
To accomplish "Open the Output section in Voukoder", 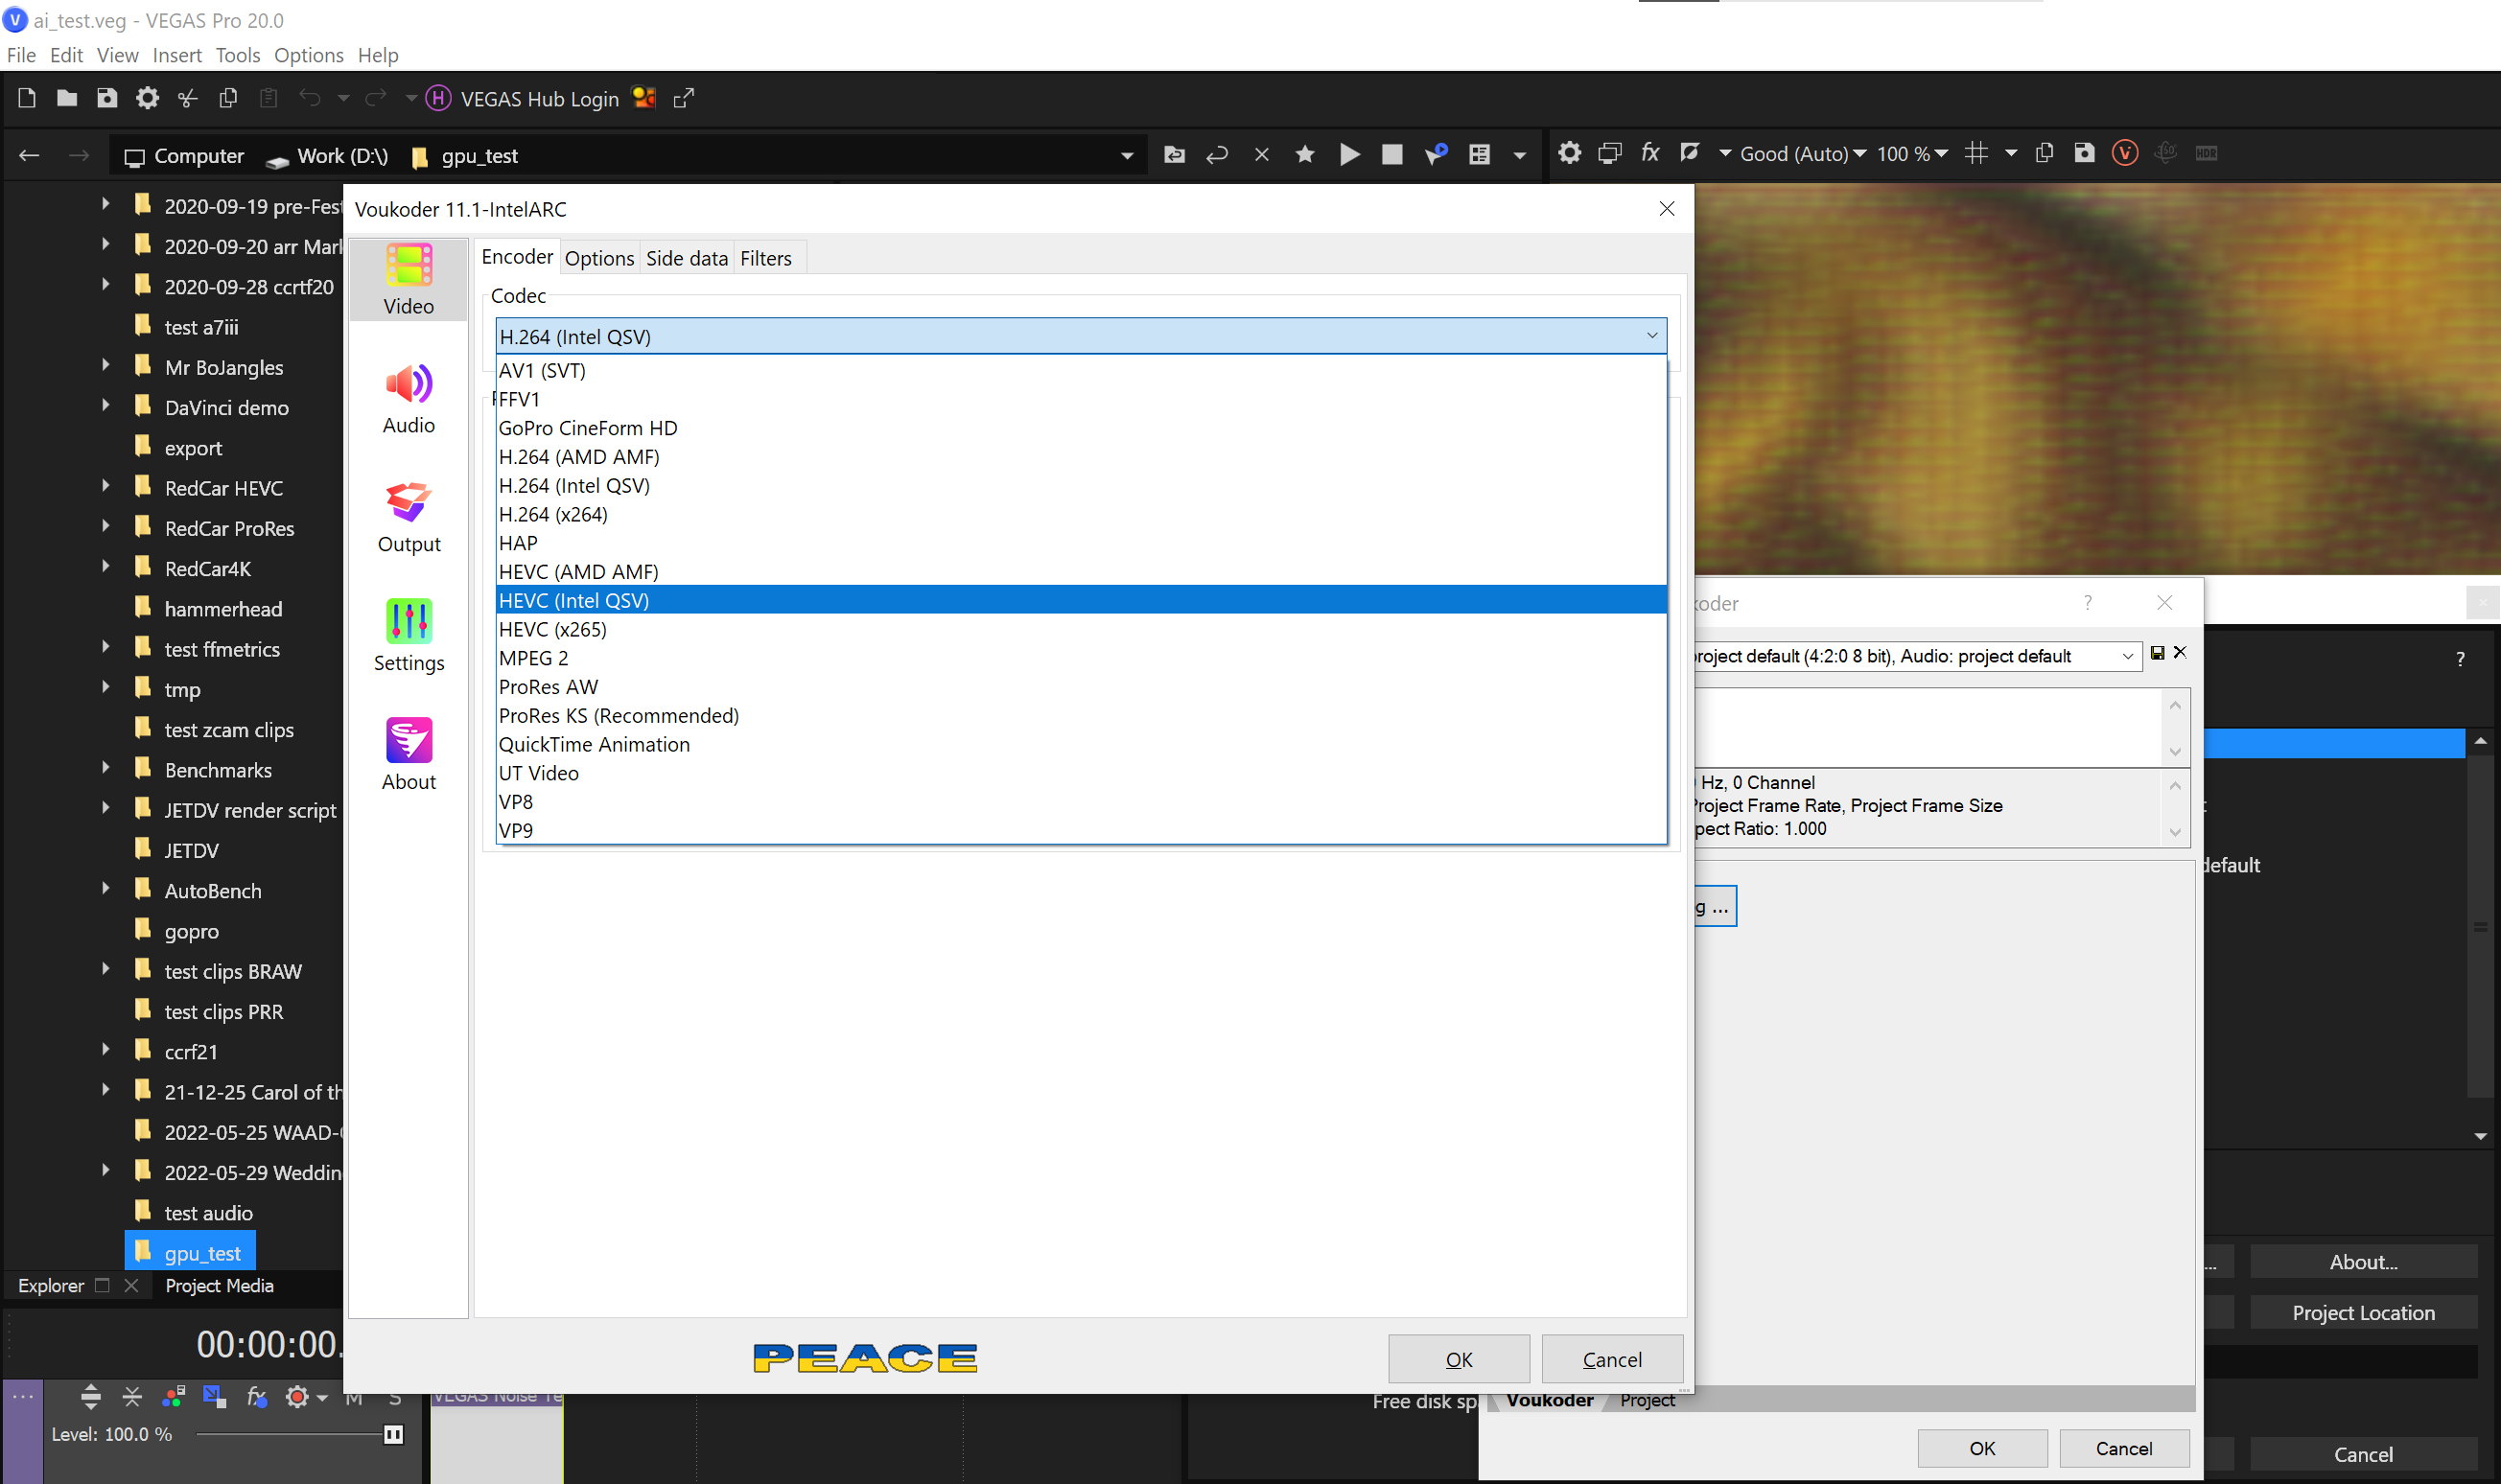I will click(x=408, y=517).
